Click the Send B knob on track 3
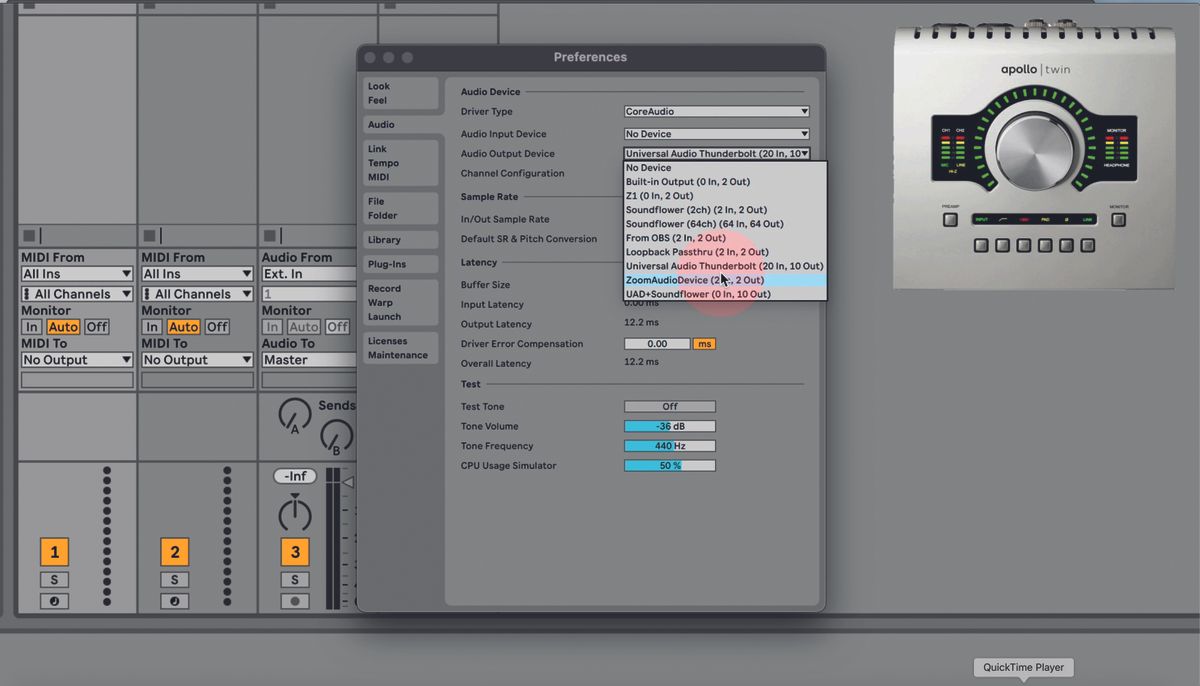Image resolution: width=1200 pixels, height=686 pixels. tap(336, 437)
